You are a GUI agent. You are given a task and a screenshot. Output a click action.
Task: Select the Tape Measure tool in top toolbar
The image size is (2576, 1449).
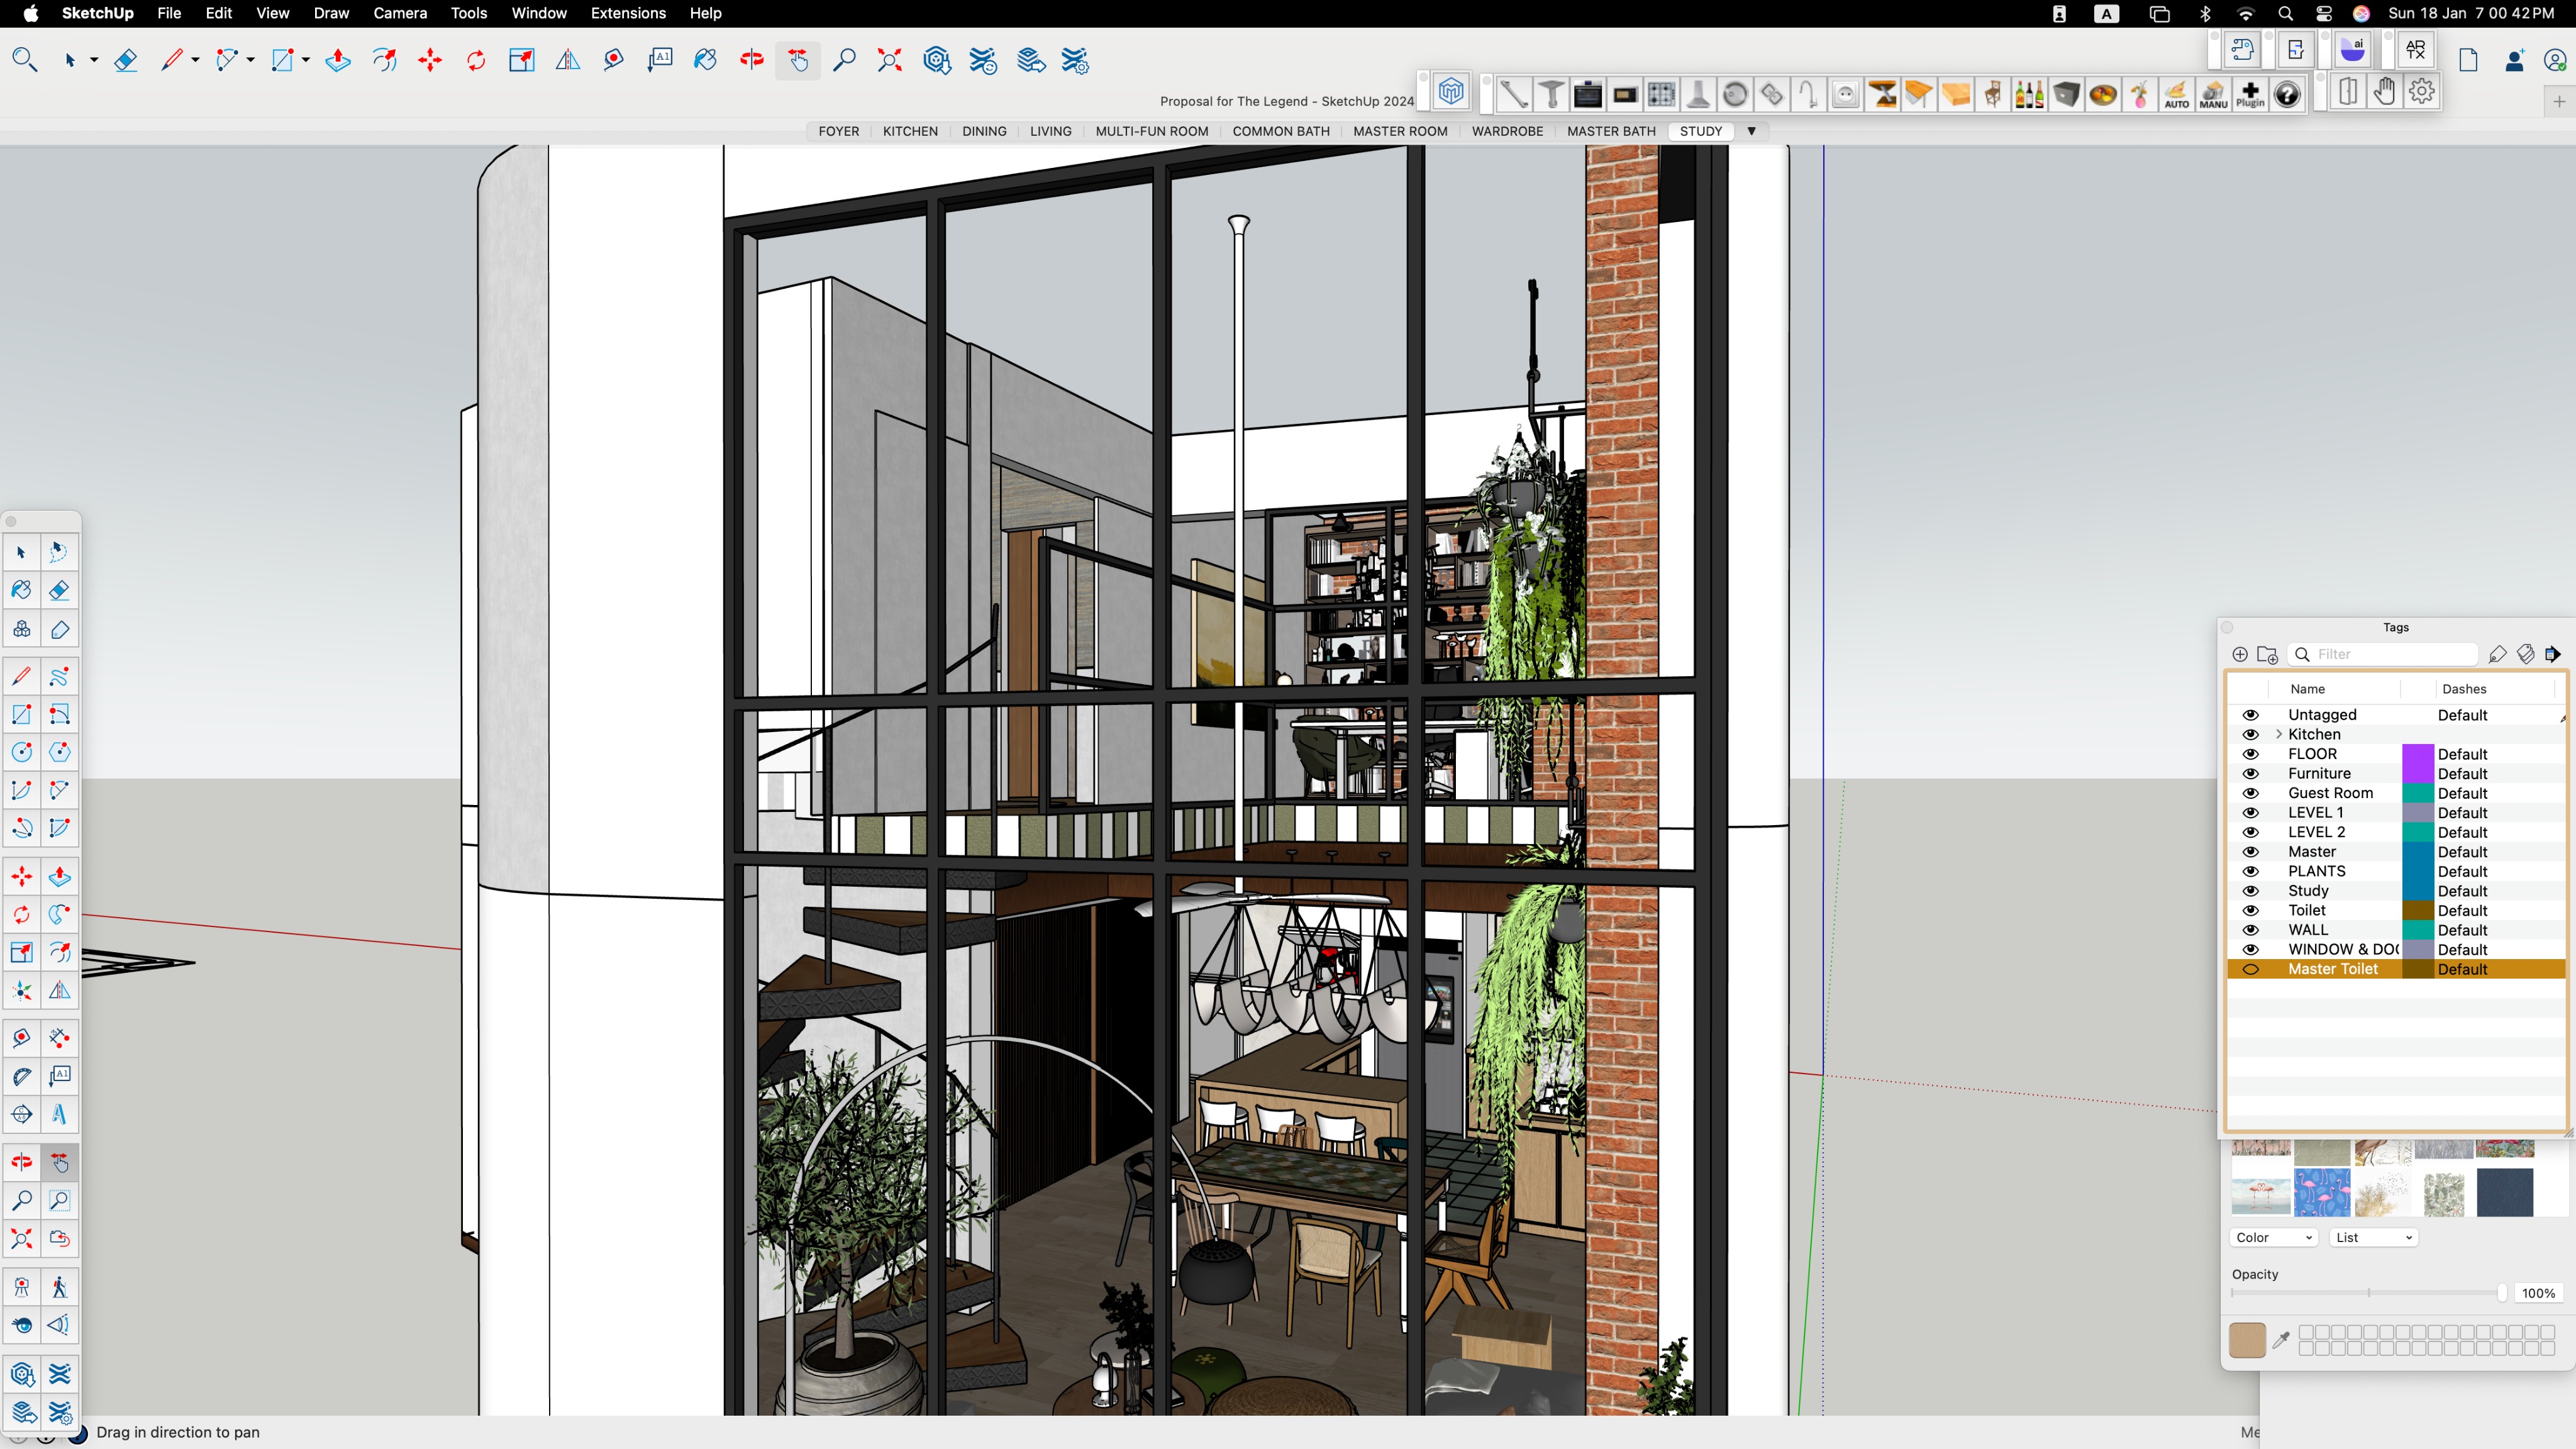pos(613,61)
